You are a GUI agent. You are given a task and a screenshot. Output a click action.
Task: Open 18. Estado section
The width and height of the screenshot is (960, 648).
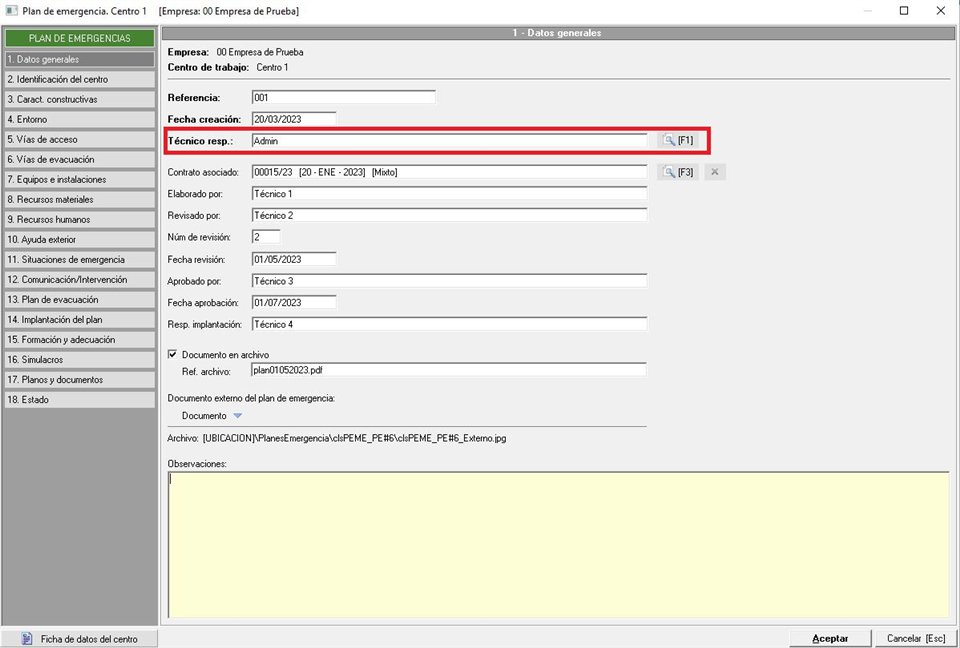79,399
